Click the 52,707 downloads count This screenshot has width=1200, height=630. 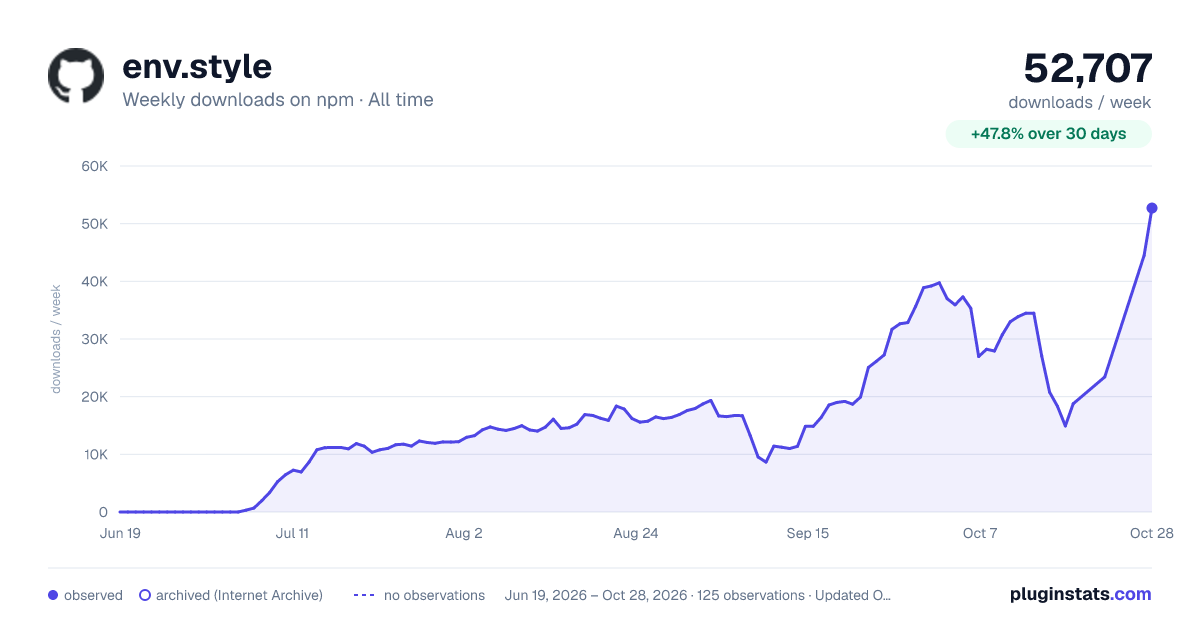(1088, 68)
